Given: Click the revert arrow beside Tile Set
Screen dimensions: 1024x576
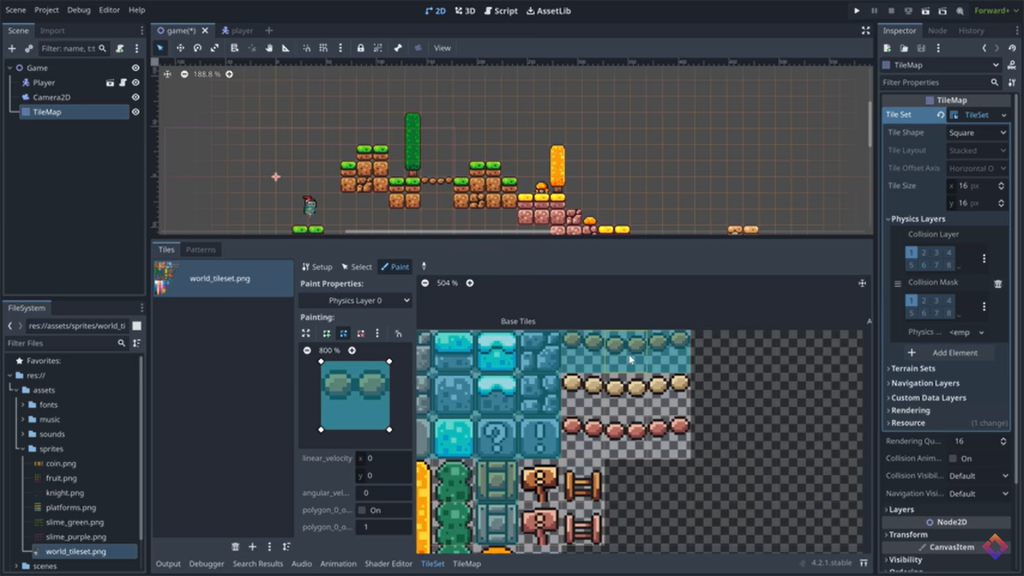Looking at the screenshot, I should 940,115.
